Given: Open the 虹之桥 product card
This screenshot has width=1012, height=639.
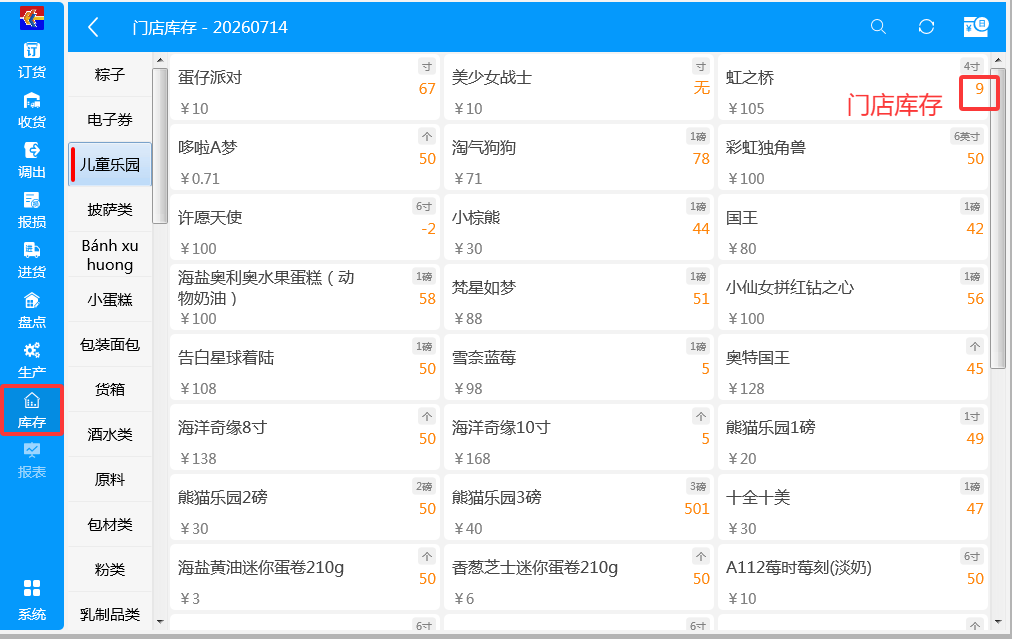Looking at the screenshot, I should pyautogui.click(x=853, y=88).
